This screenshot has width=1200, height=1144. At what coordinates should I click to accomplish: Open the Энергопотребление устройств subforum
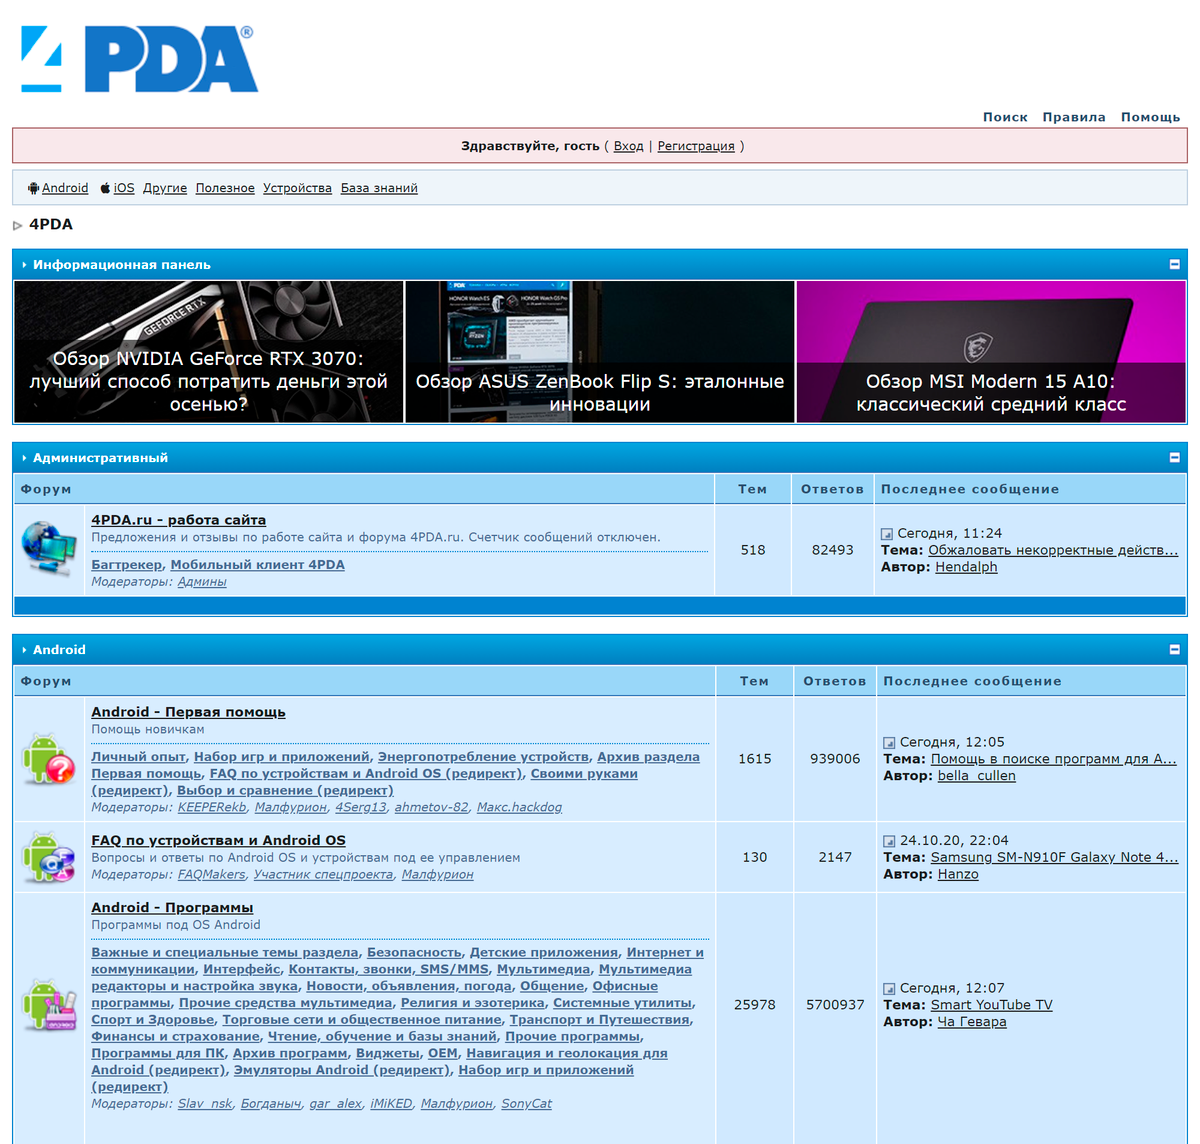tap(483, 757)
